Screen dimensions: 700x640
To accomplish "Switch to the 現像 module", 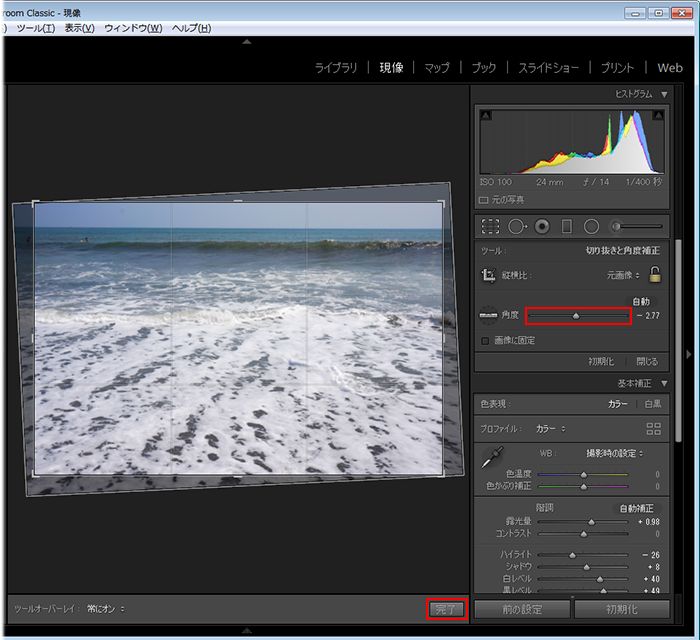I will point(392,68).
